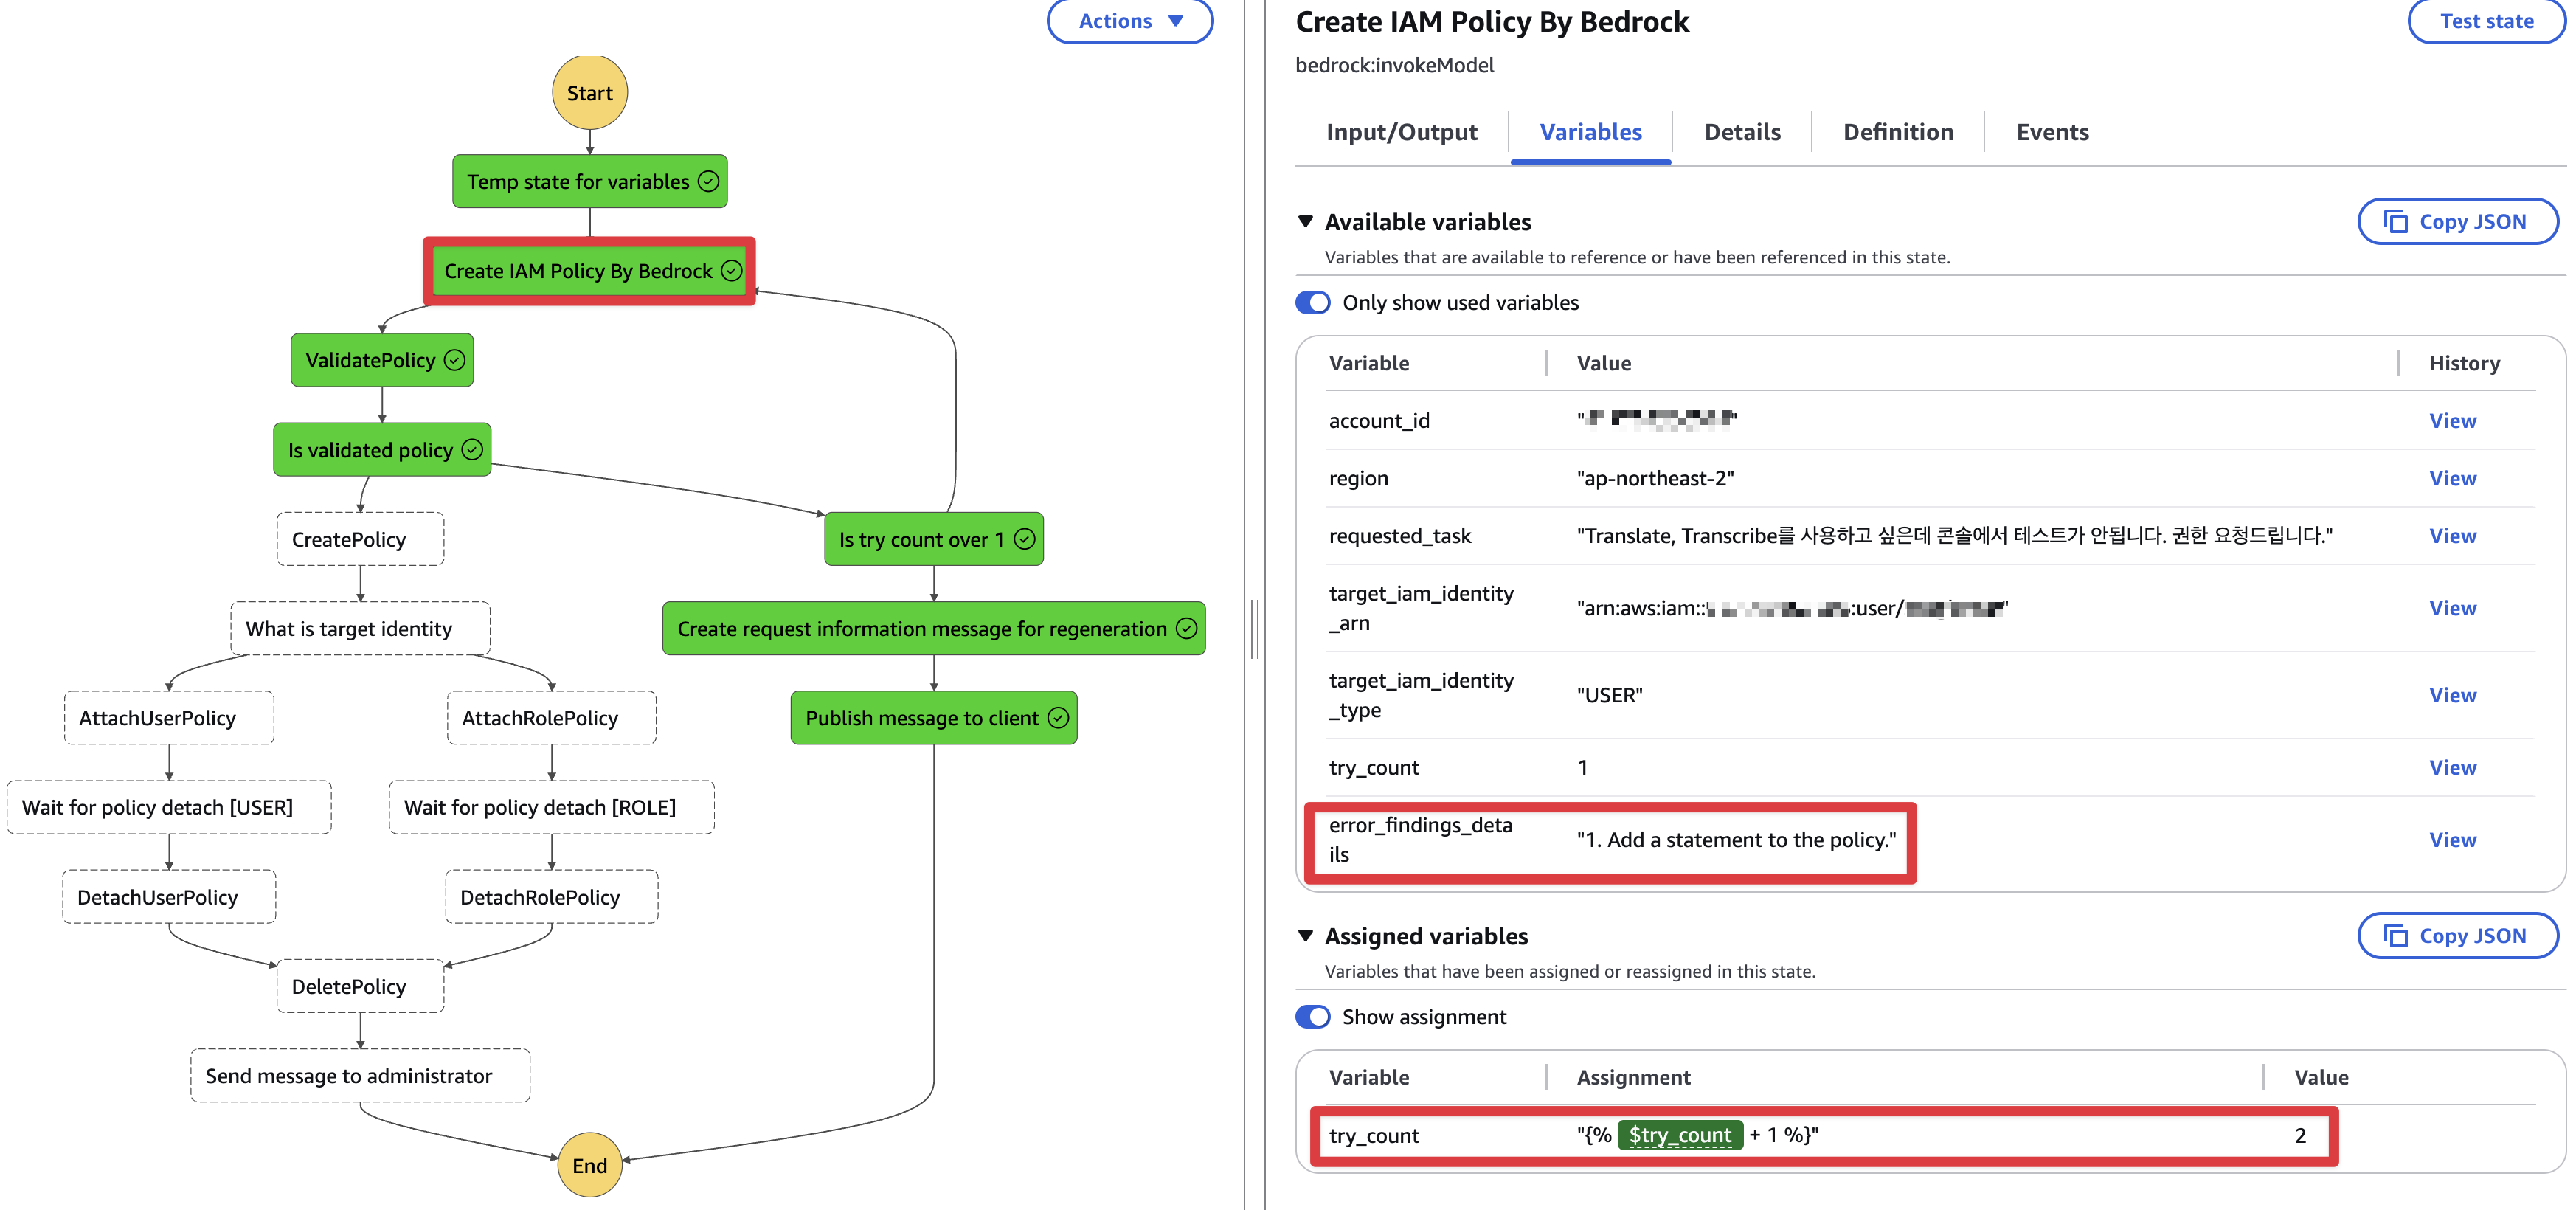The image size is (2576, 1210).
Task: Open the Definition tab
Action: 1897,132
